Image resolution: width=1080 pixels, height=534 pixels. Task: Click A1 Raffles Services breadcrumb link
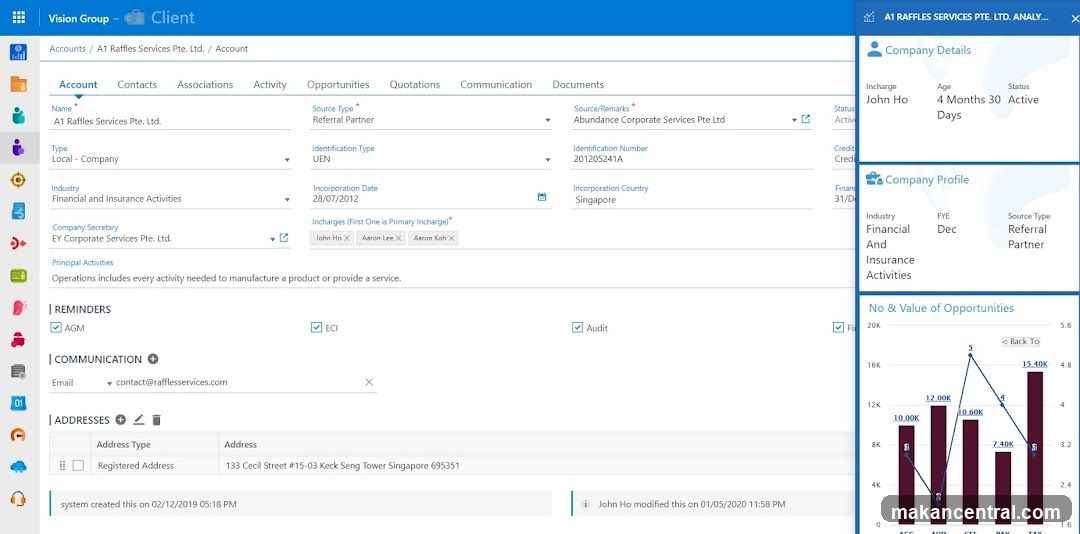151,49
